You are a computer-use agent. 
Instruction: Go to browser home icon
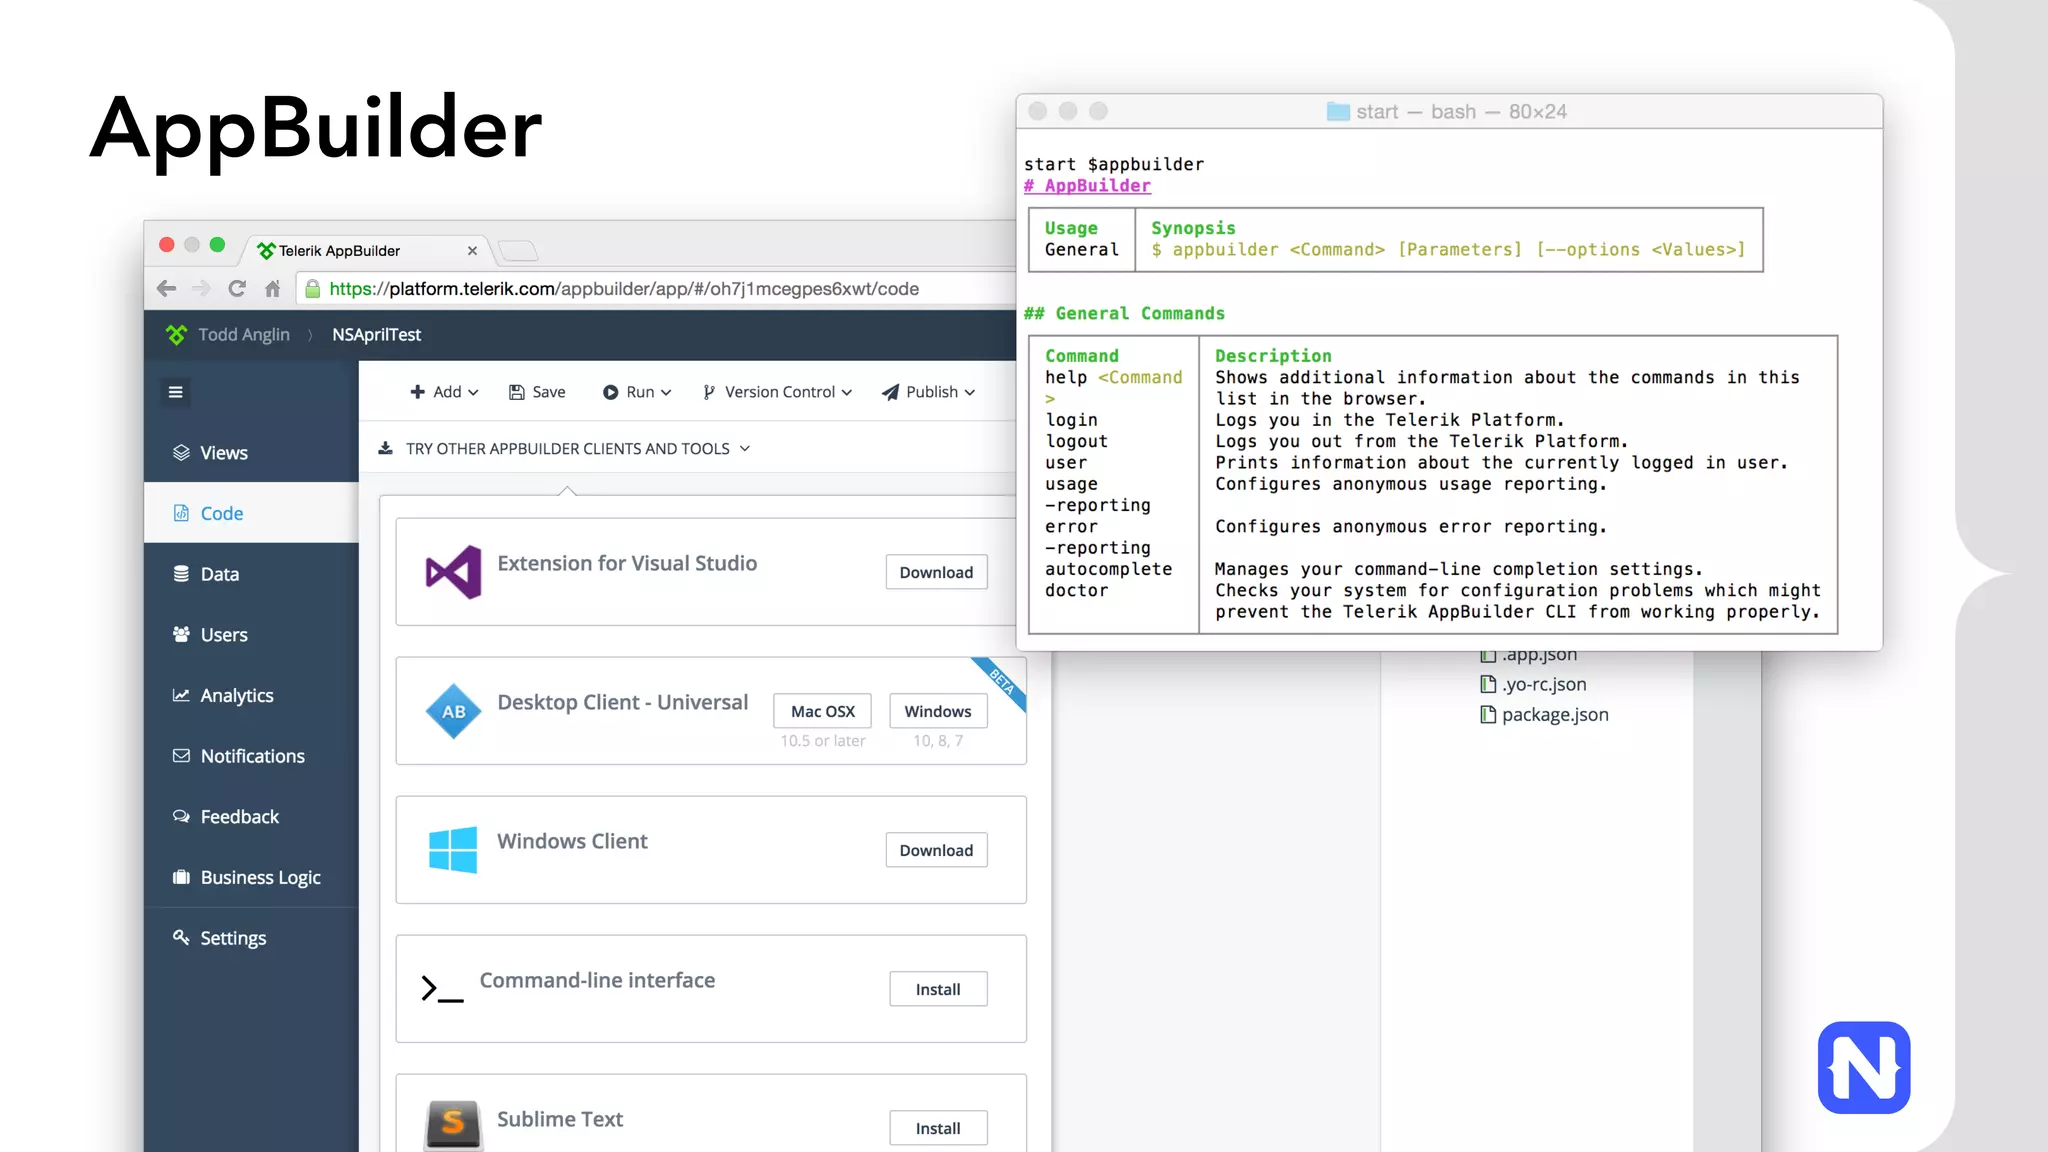[272, 289]
